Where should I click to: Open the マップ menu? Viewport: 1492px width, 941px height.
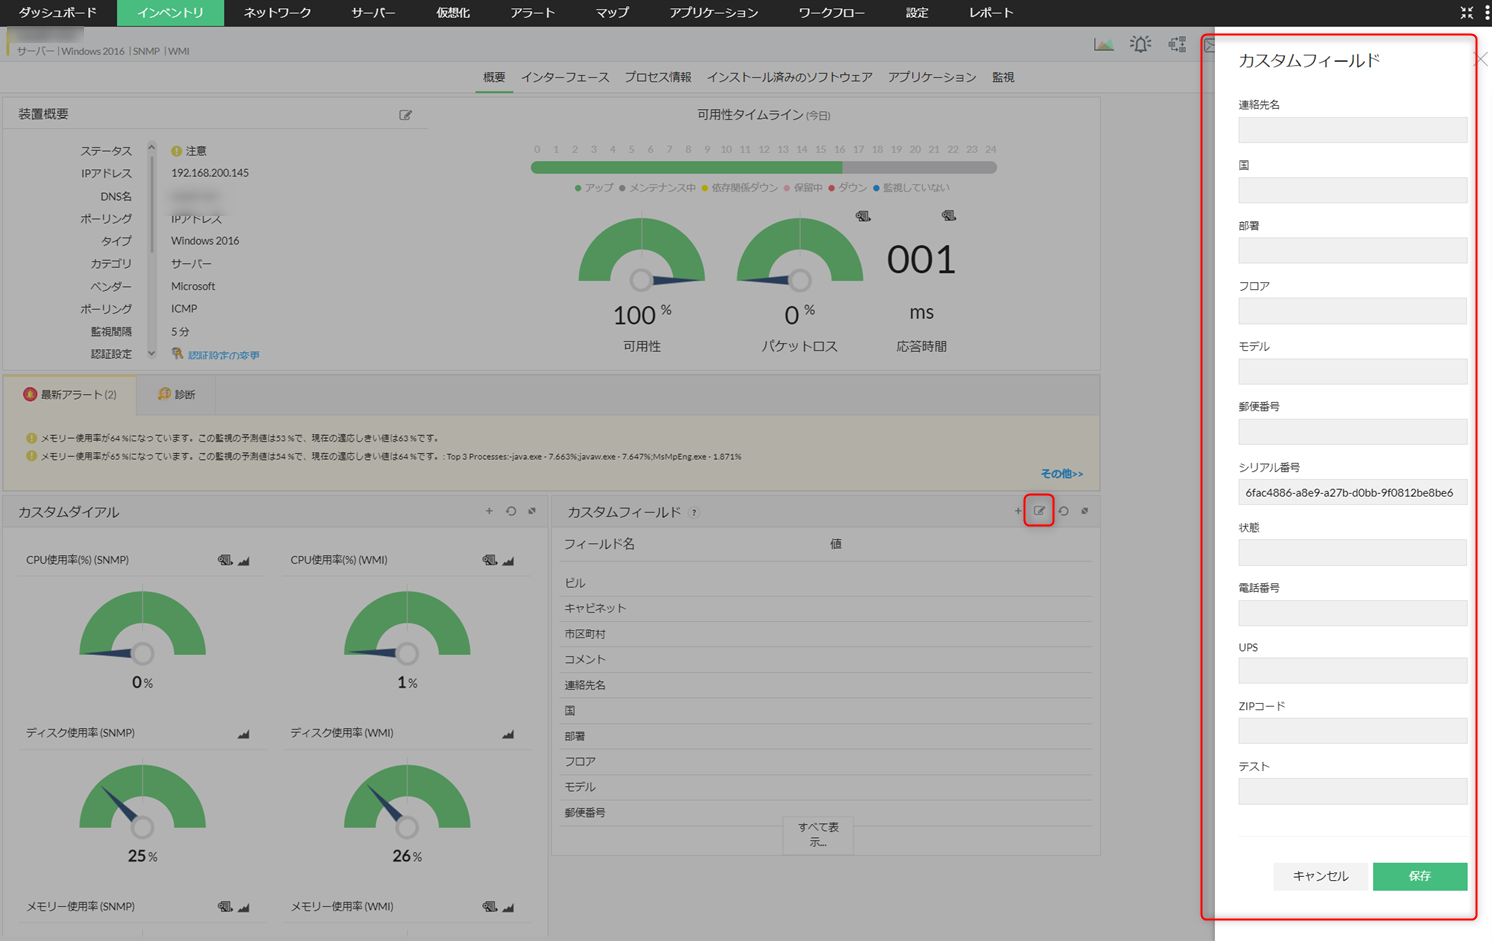click(x=612, y=13)
